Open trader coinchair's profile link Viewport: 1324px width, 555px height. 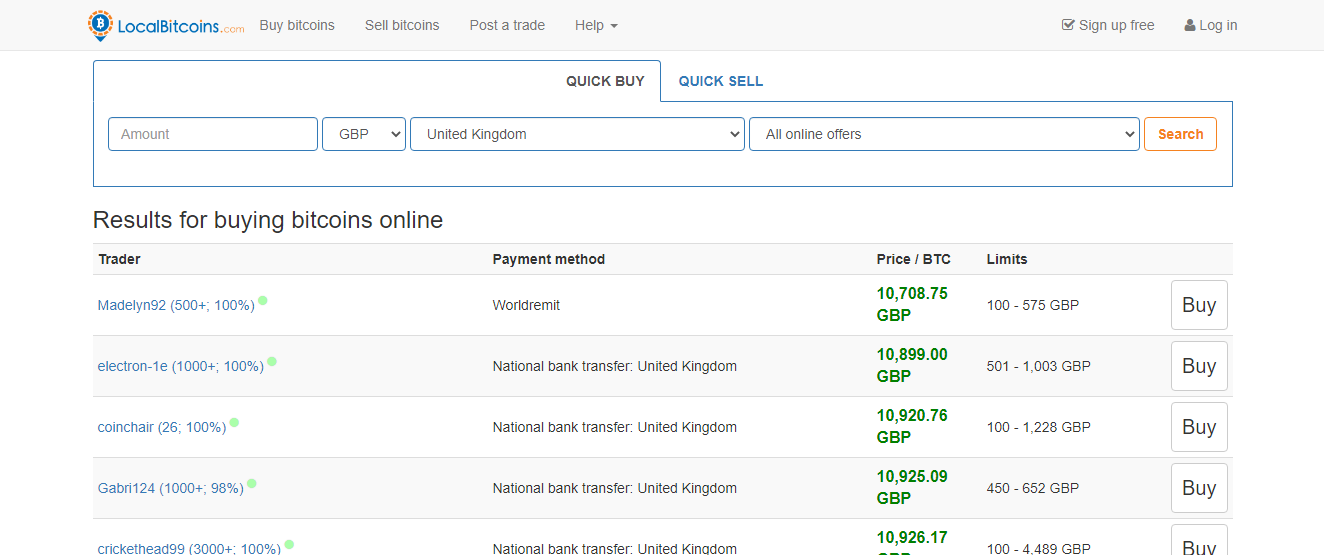pyautogui.click(x=162, y=427)
